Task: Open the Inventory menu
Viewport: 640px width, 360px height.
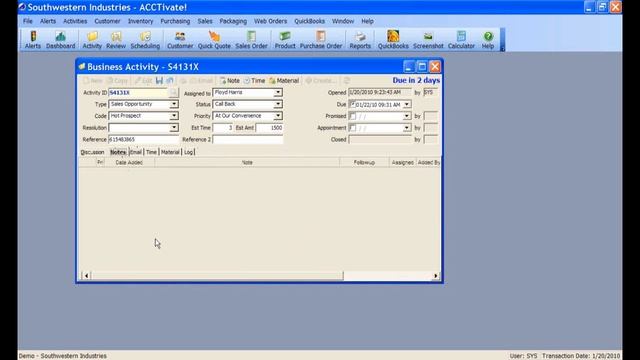Action: pos(140,21)
